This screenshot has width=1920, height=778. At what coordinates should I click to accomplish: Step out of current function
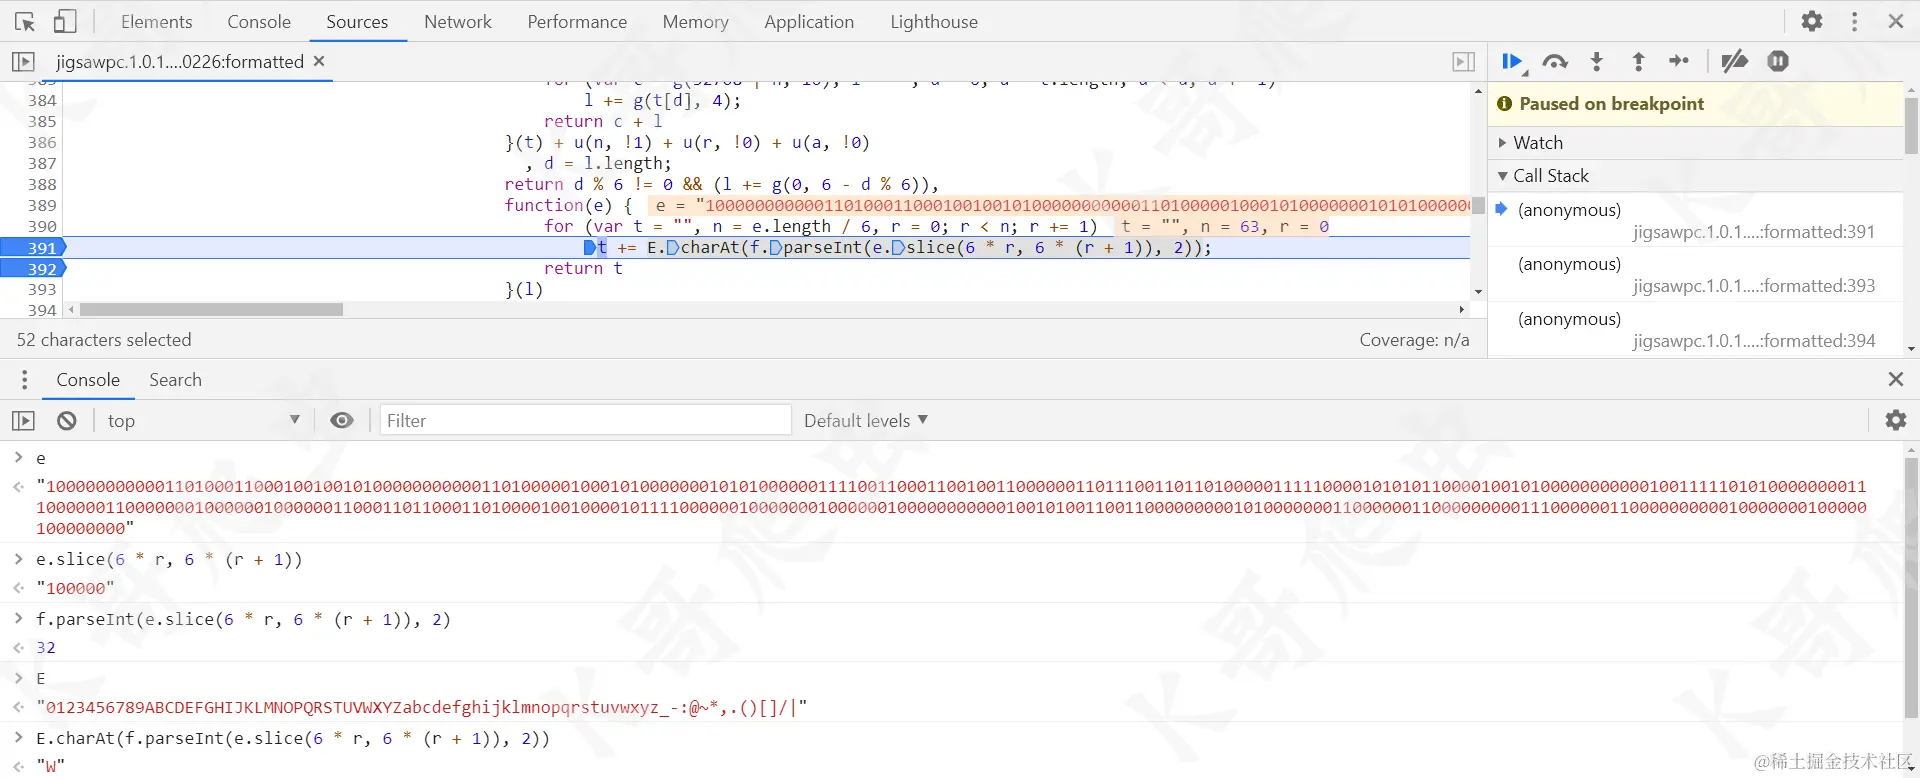pos(1638,61)
